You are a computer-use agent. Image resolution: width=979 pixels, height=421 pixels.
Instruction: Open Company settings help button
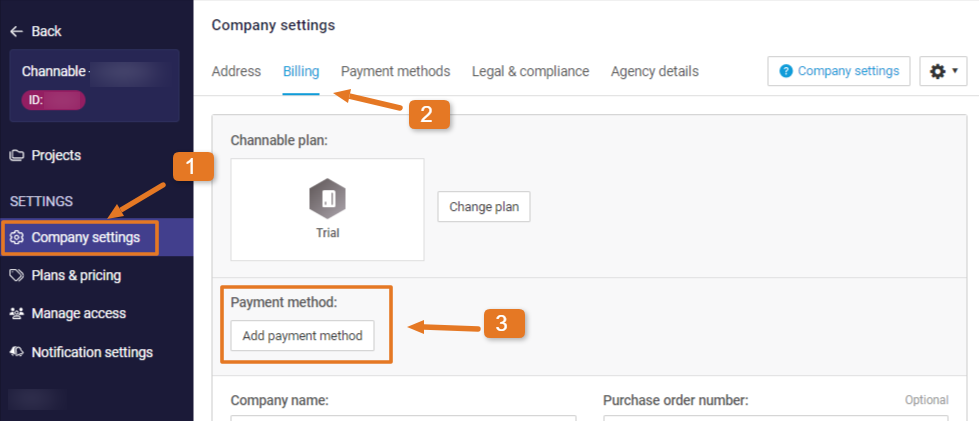click(839, 71)
